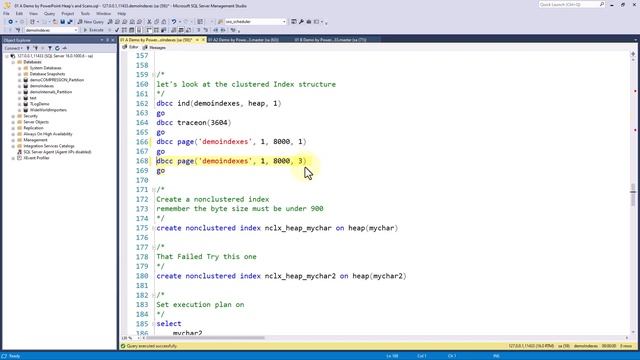640x360 pixels.
Task: Collapse the comment block at line 171
Action: [x=153, y=190]
